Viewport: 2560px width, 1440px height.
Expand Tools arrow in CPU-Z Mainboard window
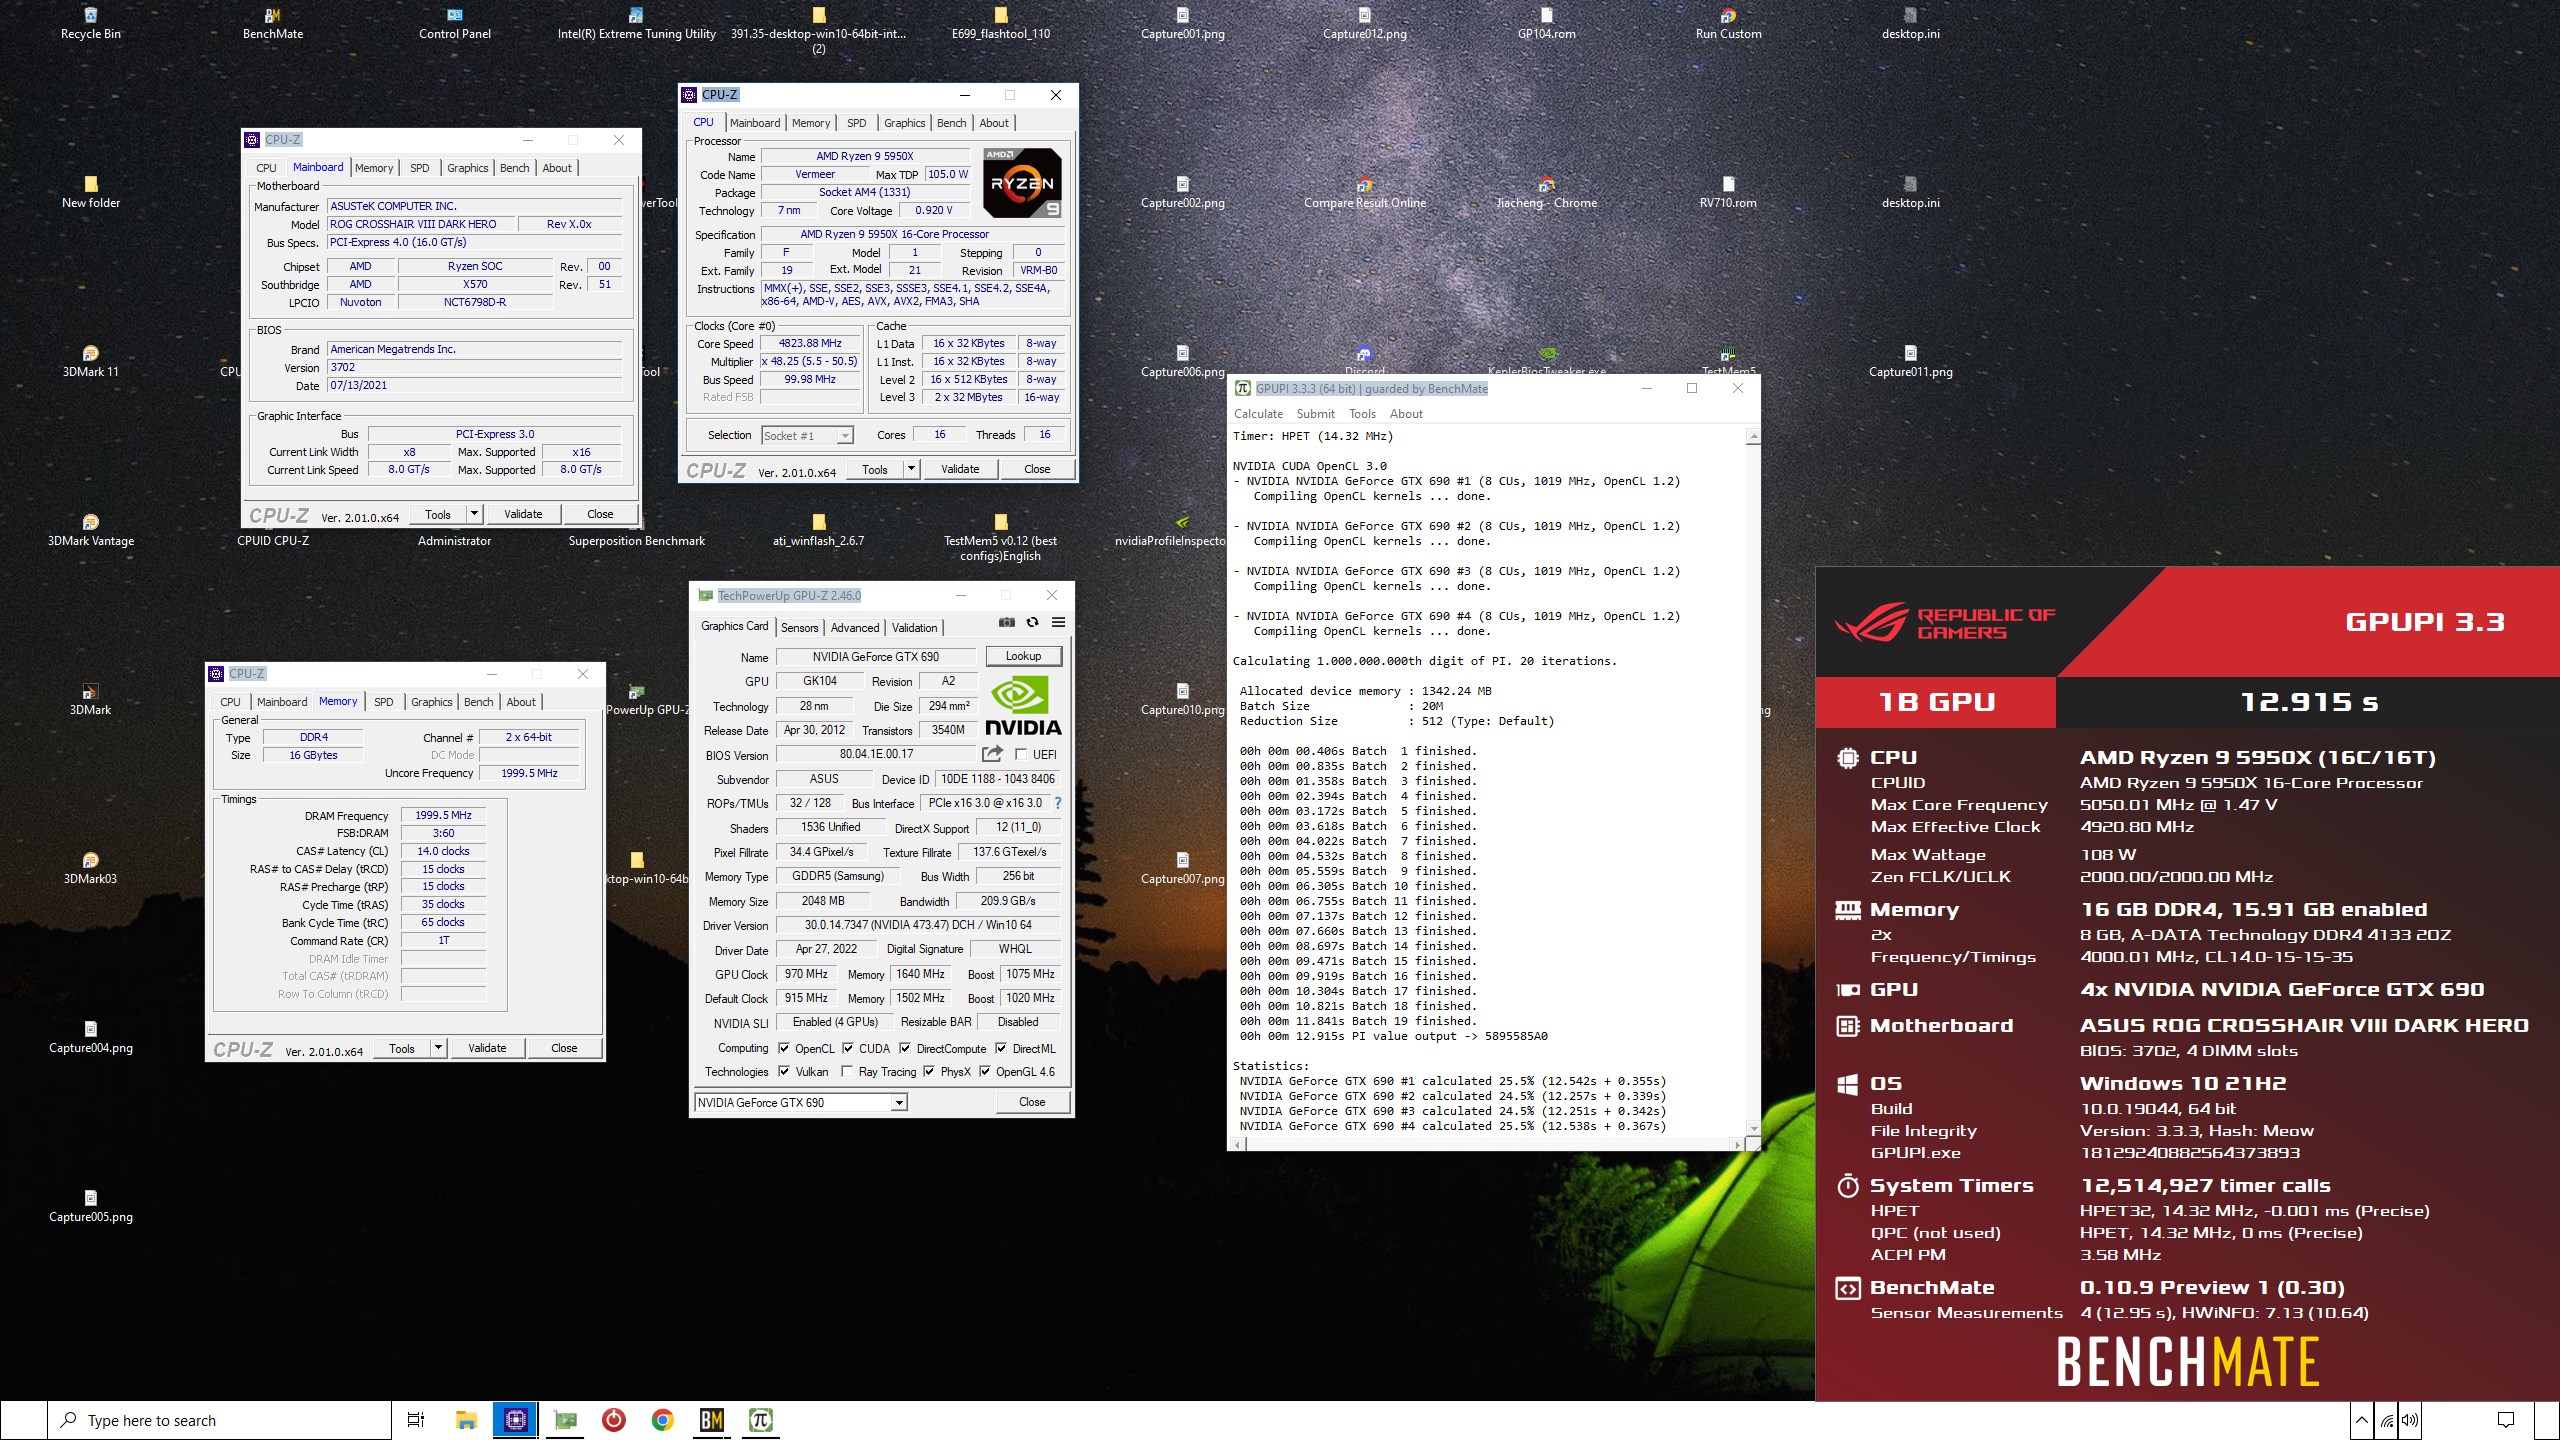tap(475, 514)
